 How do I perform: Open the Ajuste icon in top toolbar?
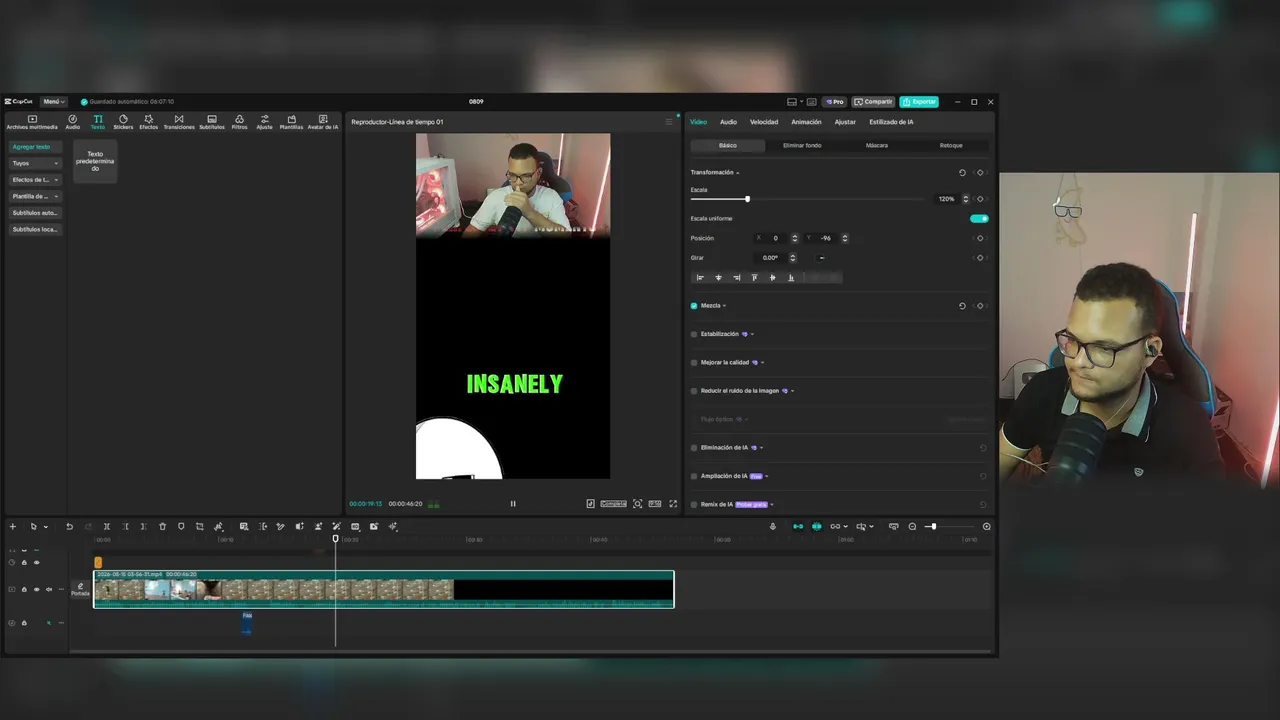point(264,122)
